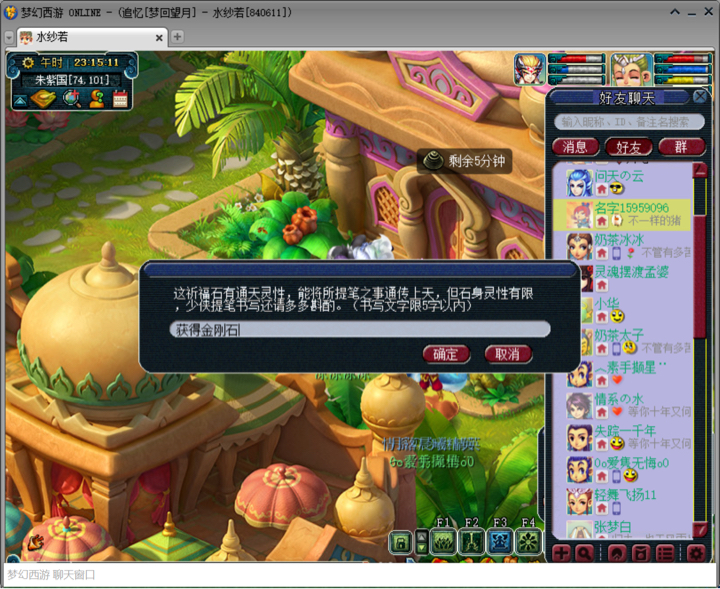
Task: Select friend 问天の云
Action: [622, 182]
